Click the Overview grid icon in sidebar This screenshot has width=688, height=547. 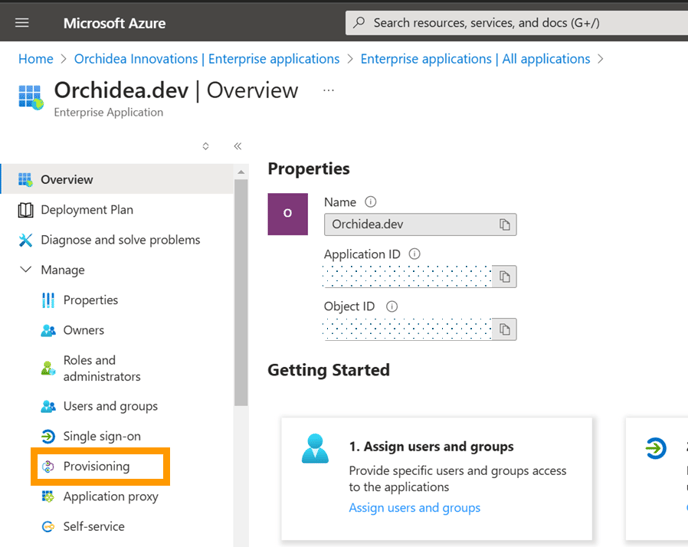pos(25,179)
